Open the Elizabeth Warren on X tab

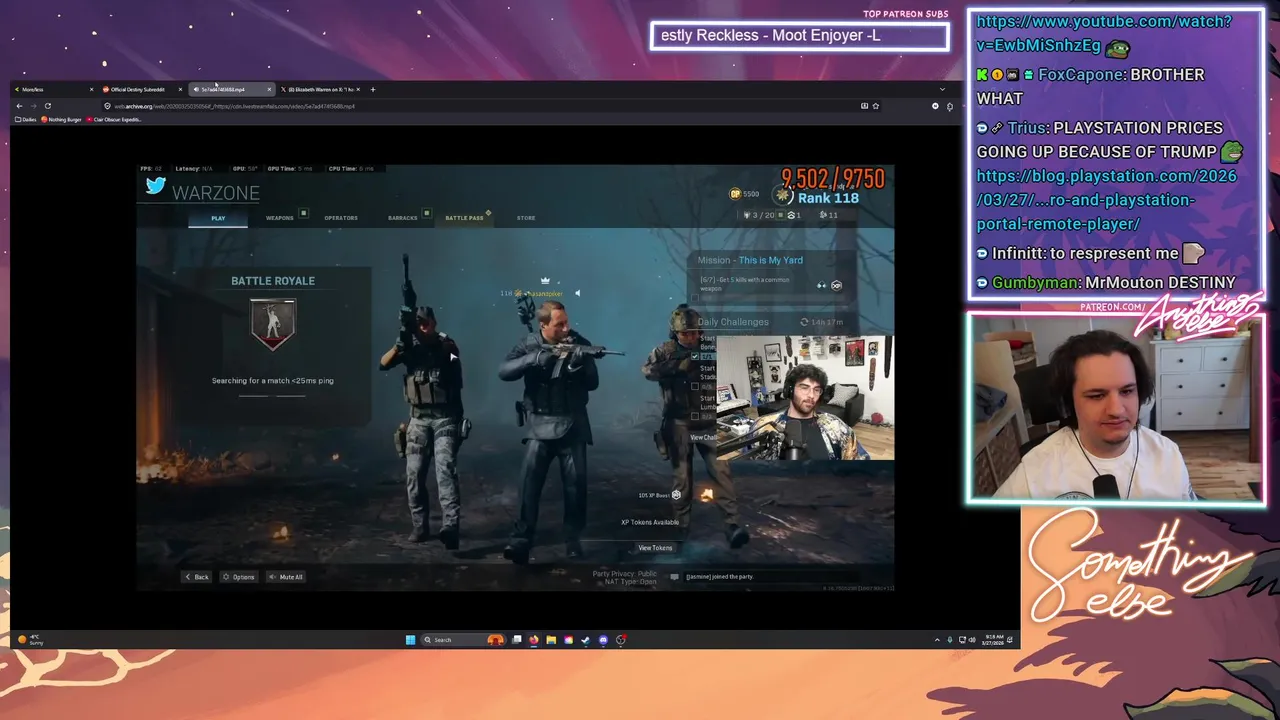(320, 89)
